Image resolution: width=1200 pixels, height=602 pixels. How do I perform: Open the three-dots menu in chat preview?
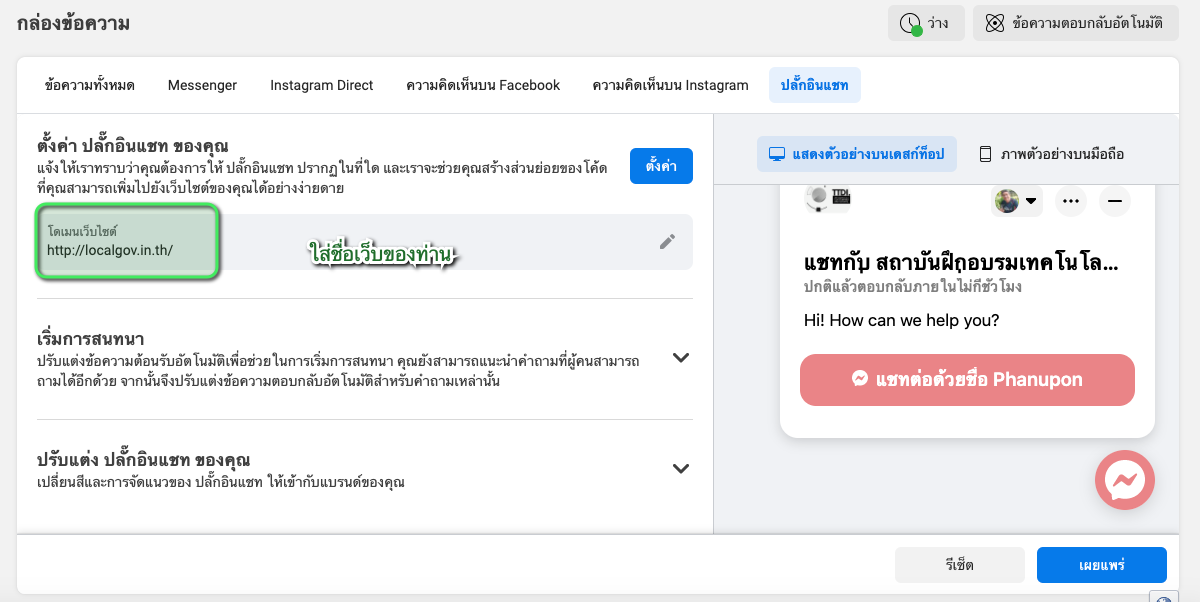1071,201
